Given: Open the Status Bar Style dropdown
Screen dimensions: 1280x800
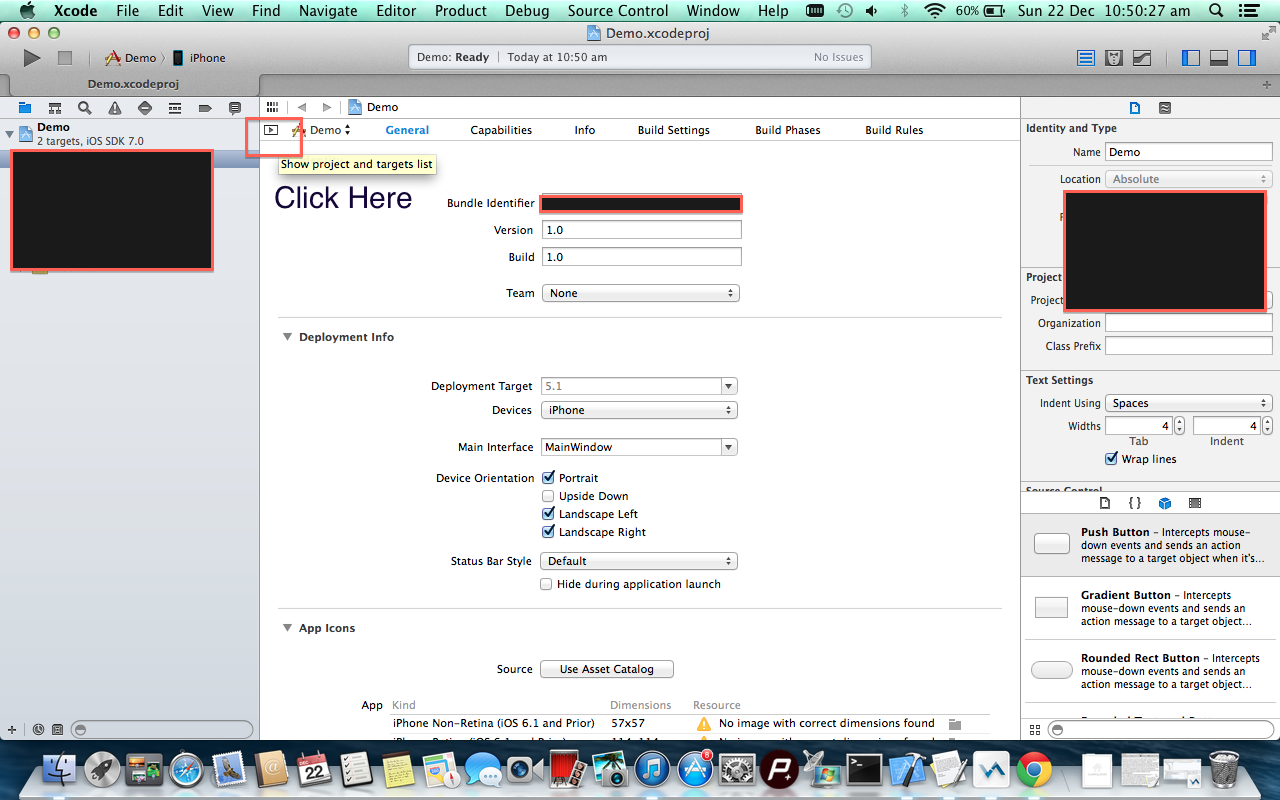Looking at the screenshot, I should [639, 561].
